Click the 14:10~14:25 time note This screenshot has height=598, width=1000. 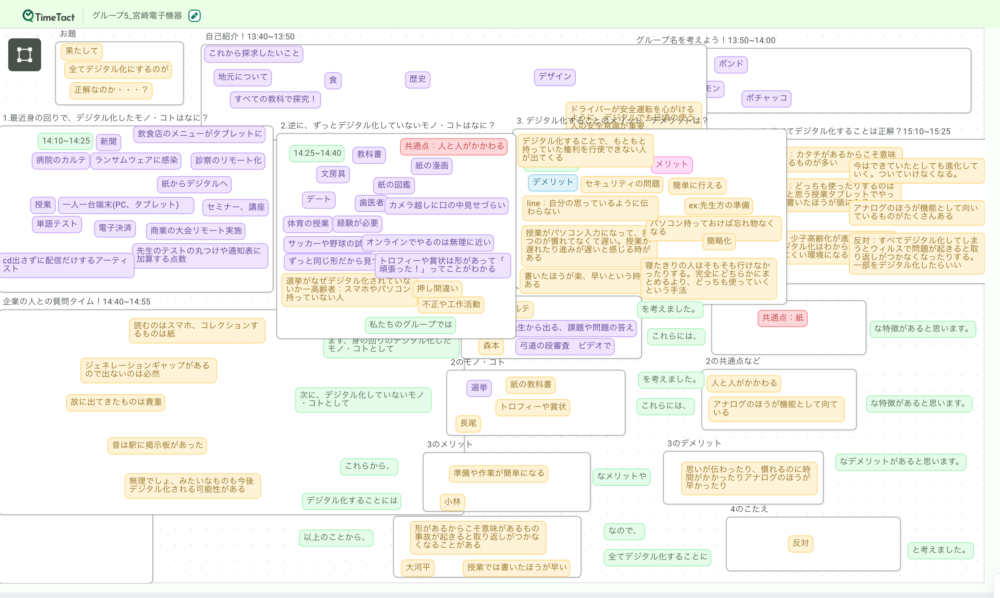click(66, 141)
